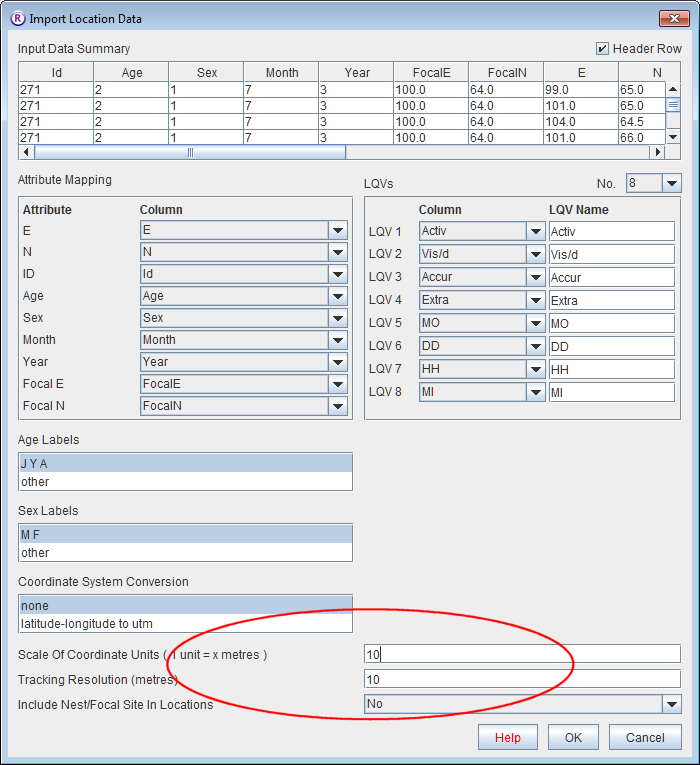Click the FocalE column header
The image size is (700, 765).
tap(431, 72)
